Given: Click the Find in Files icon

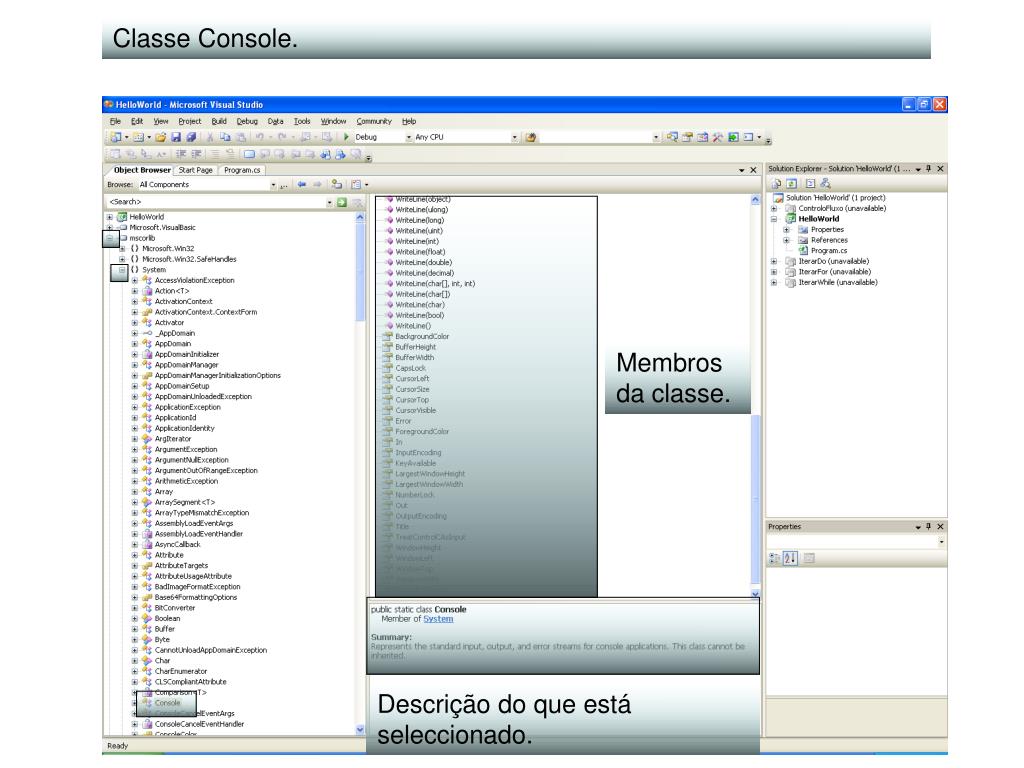Looking at the screenshot, I should (531, 137).
